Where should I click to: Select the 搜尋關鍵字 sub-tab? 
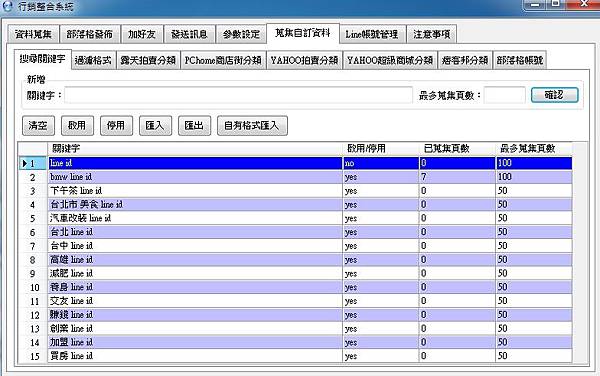[x=42, y=59]
